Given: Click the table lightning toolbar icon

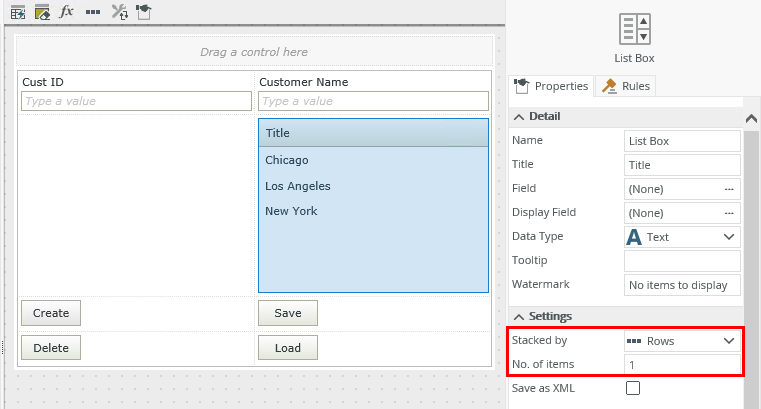Looking at the screenshot, I should 18,12.
